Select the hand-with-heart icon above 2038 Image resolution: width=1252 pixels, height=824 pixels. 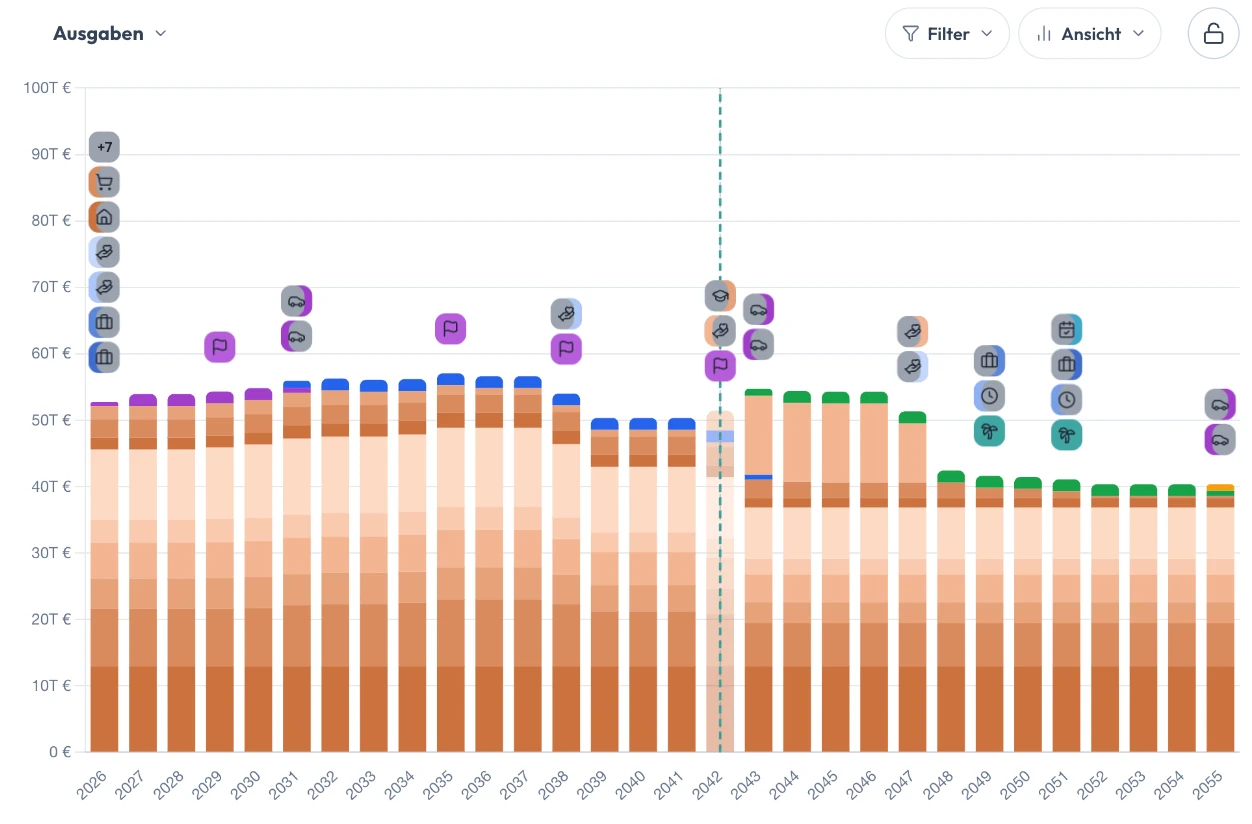click(x=566, y=314)
